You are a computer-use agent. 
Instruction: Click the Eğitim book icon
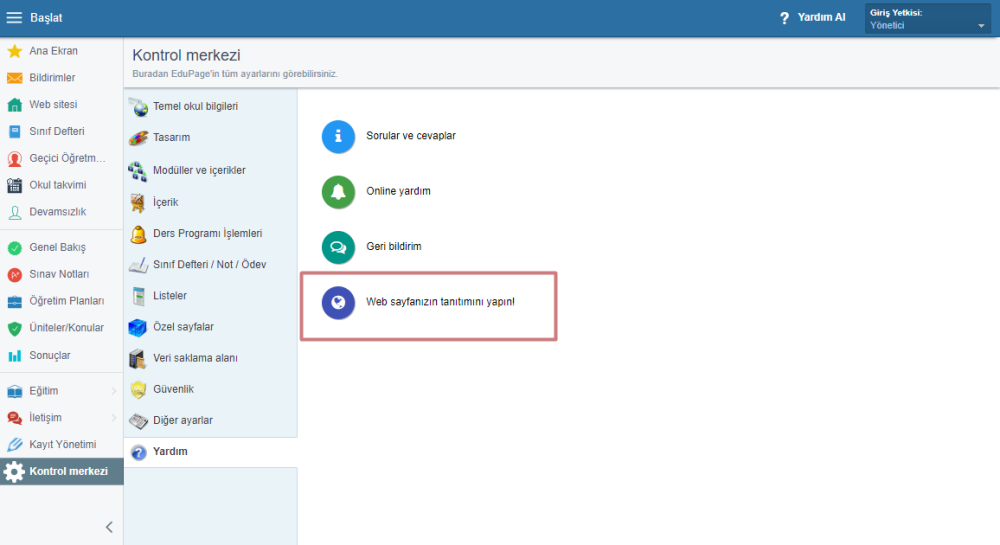click(x=15, y=391)
